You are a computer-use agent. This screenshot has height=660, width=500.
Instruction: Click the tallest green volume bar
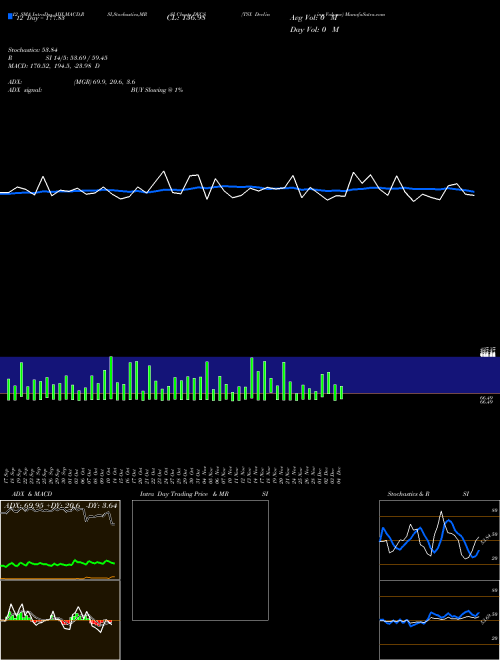point(111,378)
